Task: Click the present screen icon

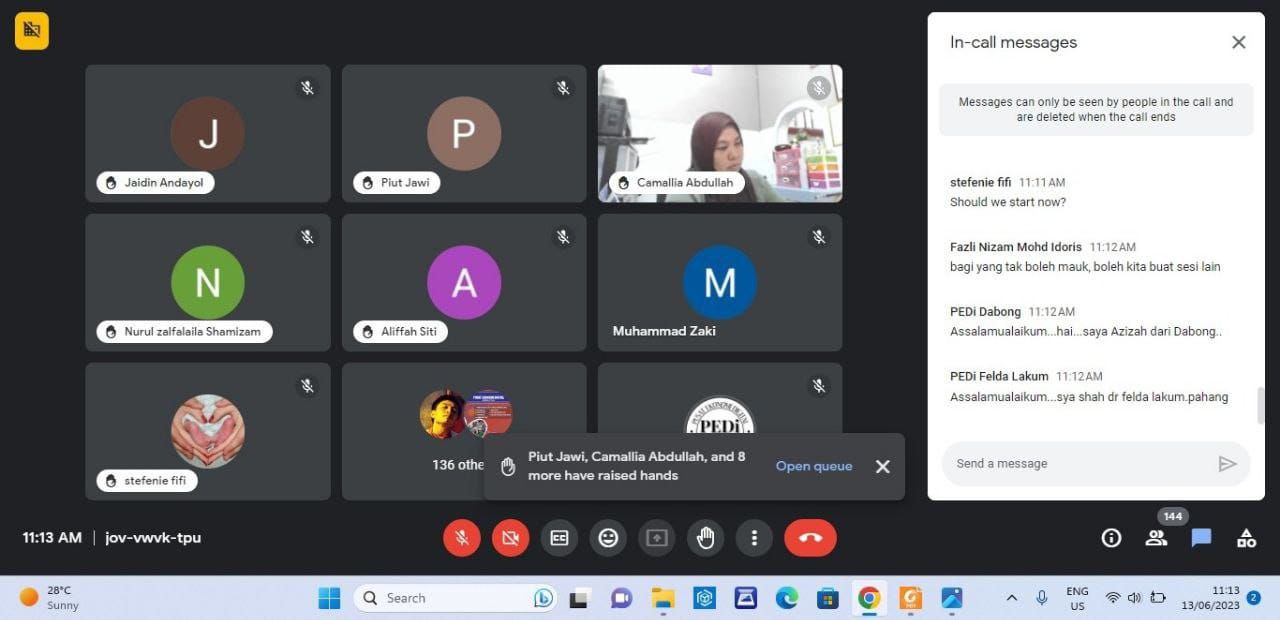Action: (656, 538)
